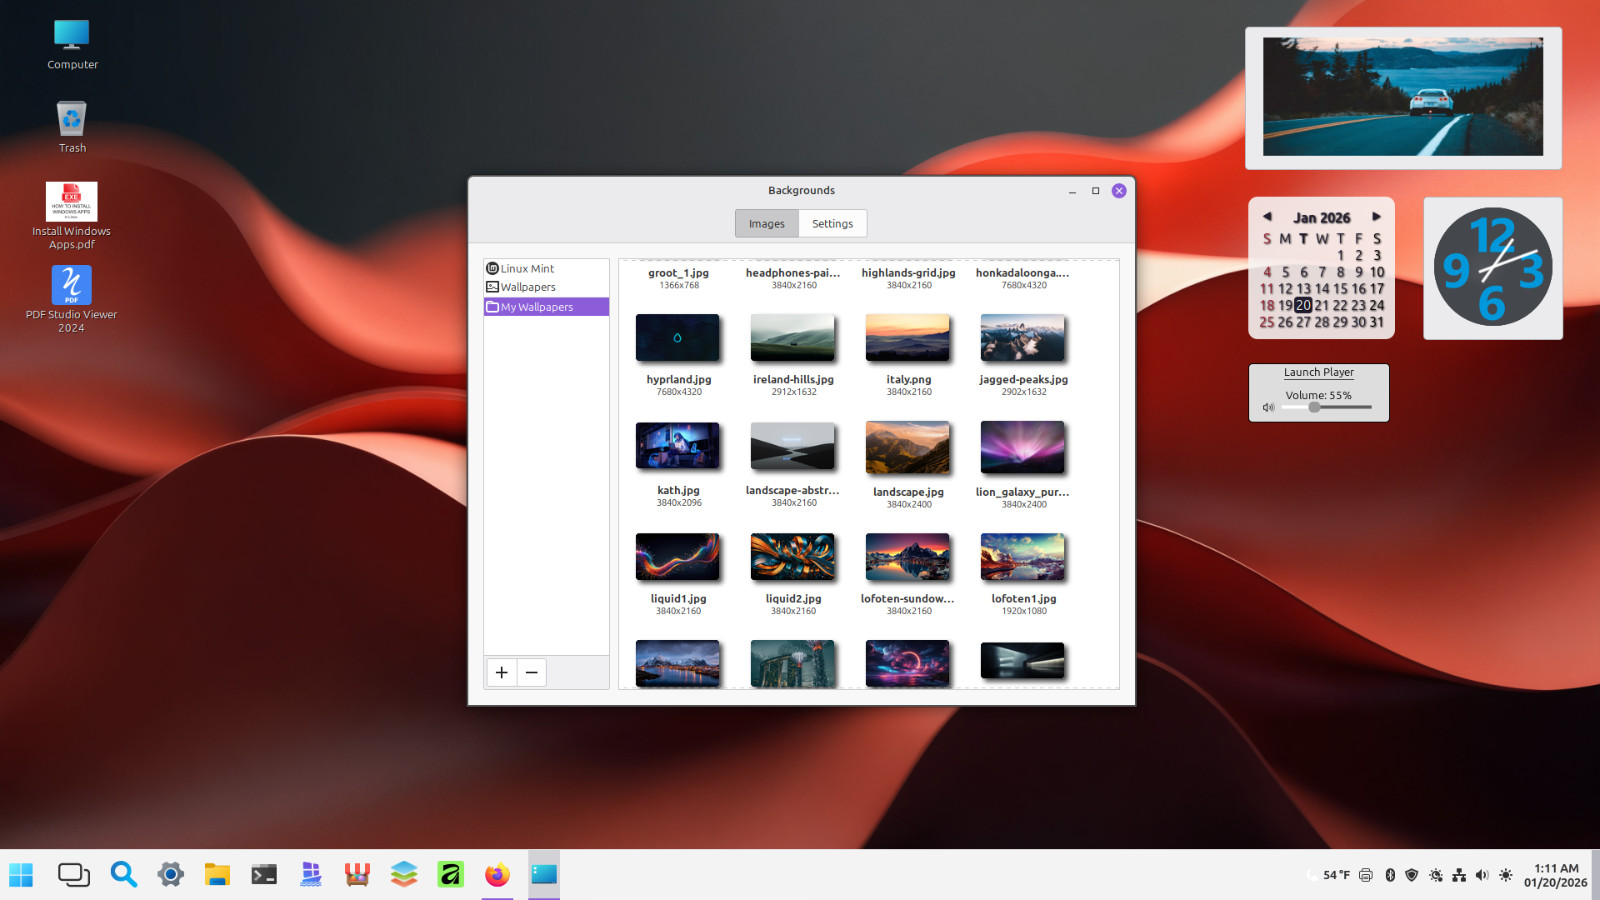Click the analog clock desklet
The image size is (1600, 900).
(x=1493, y=267)
